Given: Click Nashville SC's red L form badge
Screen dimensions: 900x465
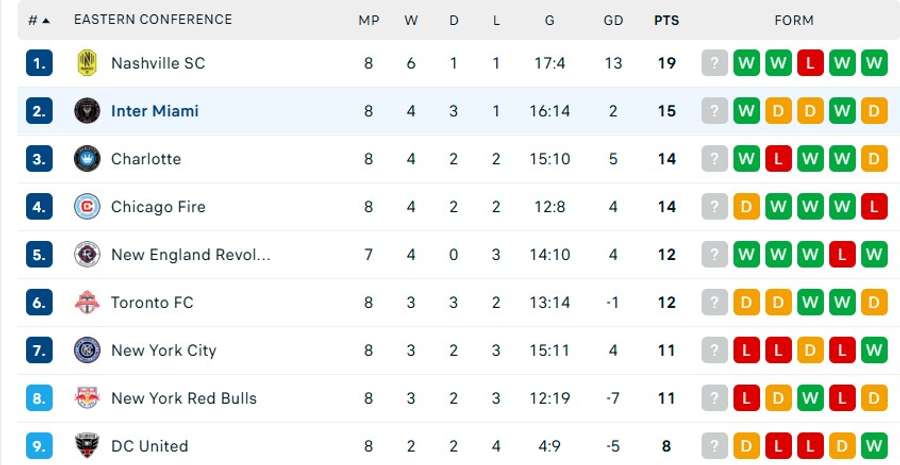Looking at the screenshot, I should point(810,63).
